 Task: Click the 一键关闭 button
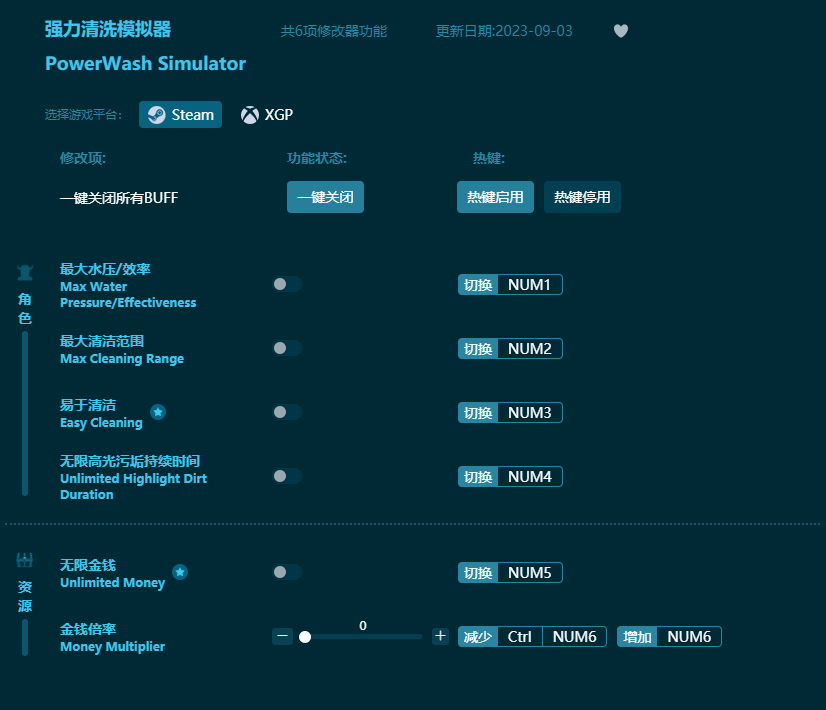click(325, 197)
